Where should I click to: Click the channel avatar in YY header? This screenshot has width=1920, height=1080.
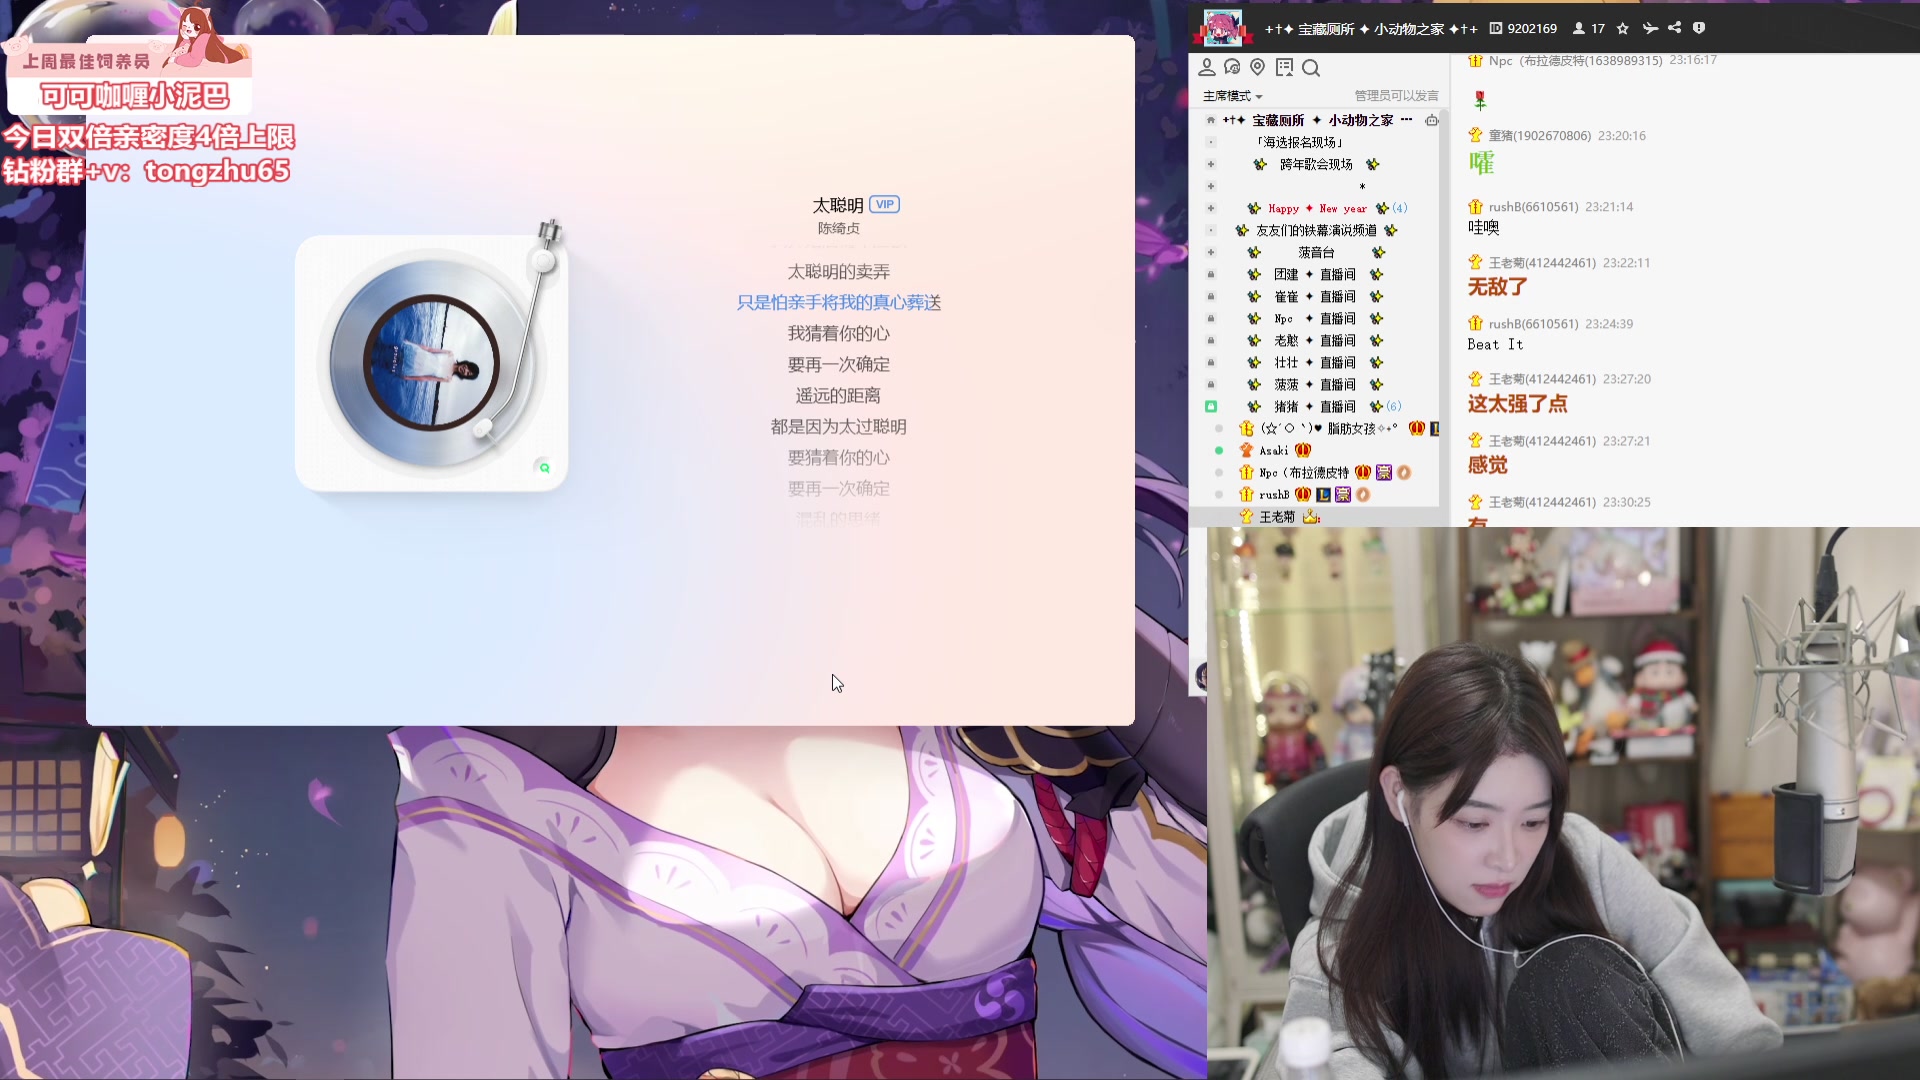pos(1221,27)
